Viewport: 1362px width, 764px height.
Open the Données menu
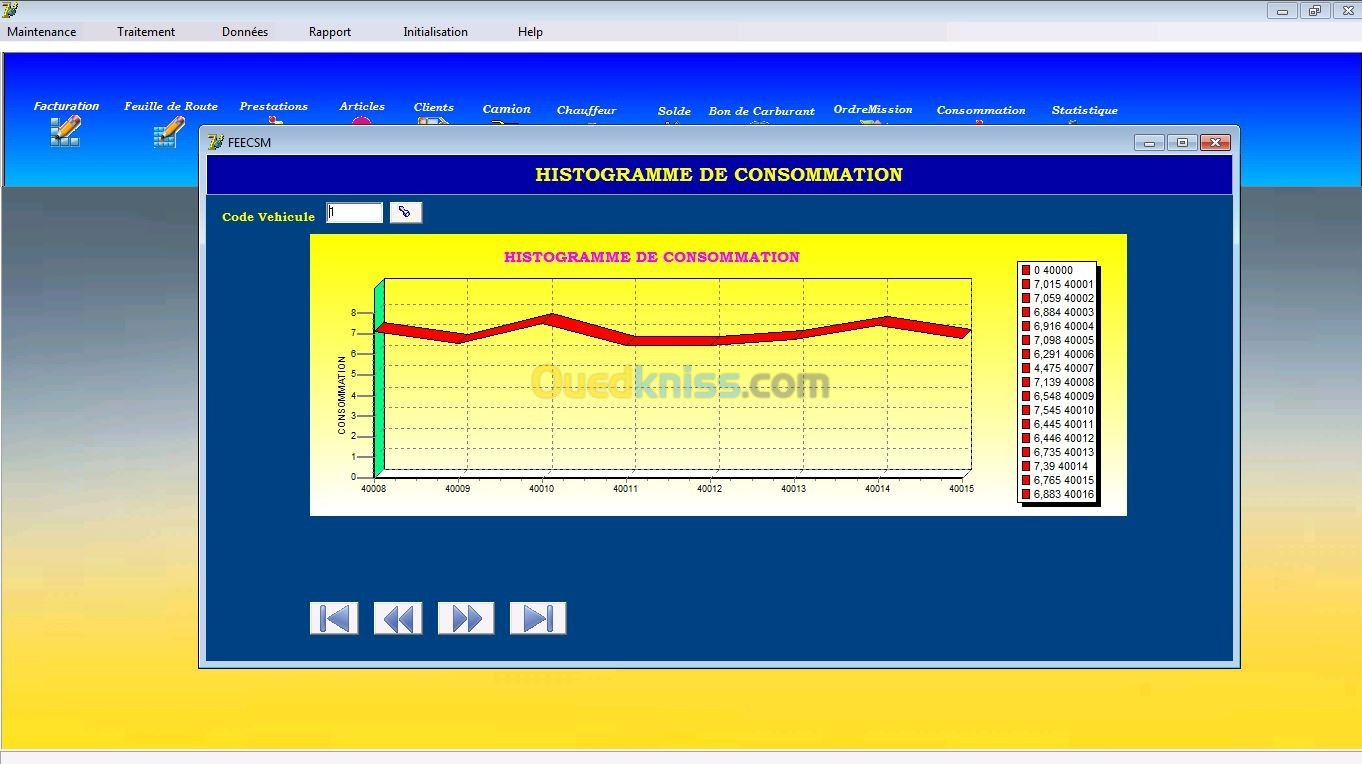point(245,32)
